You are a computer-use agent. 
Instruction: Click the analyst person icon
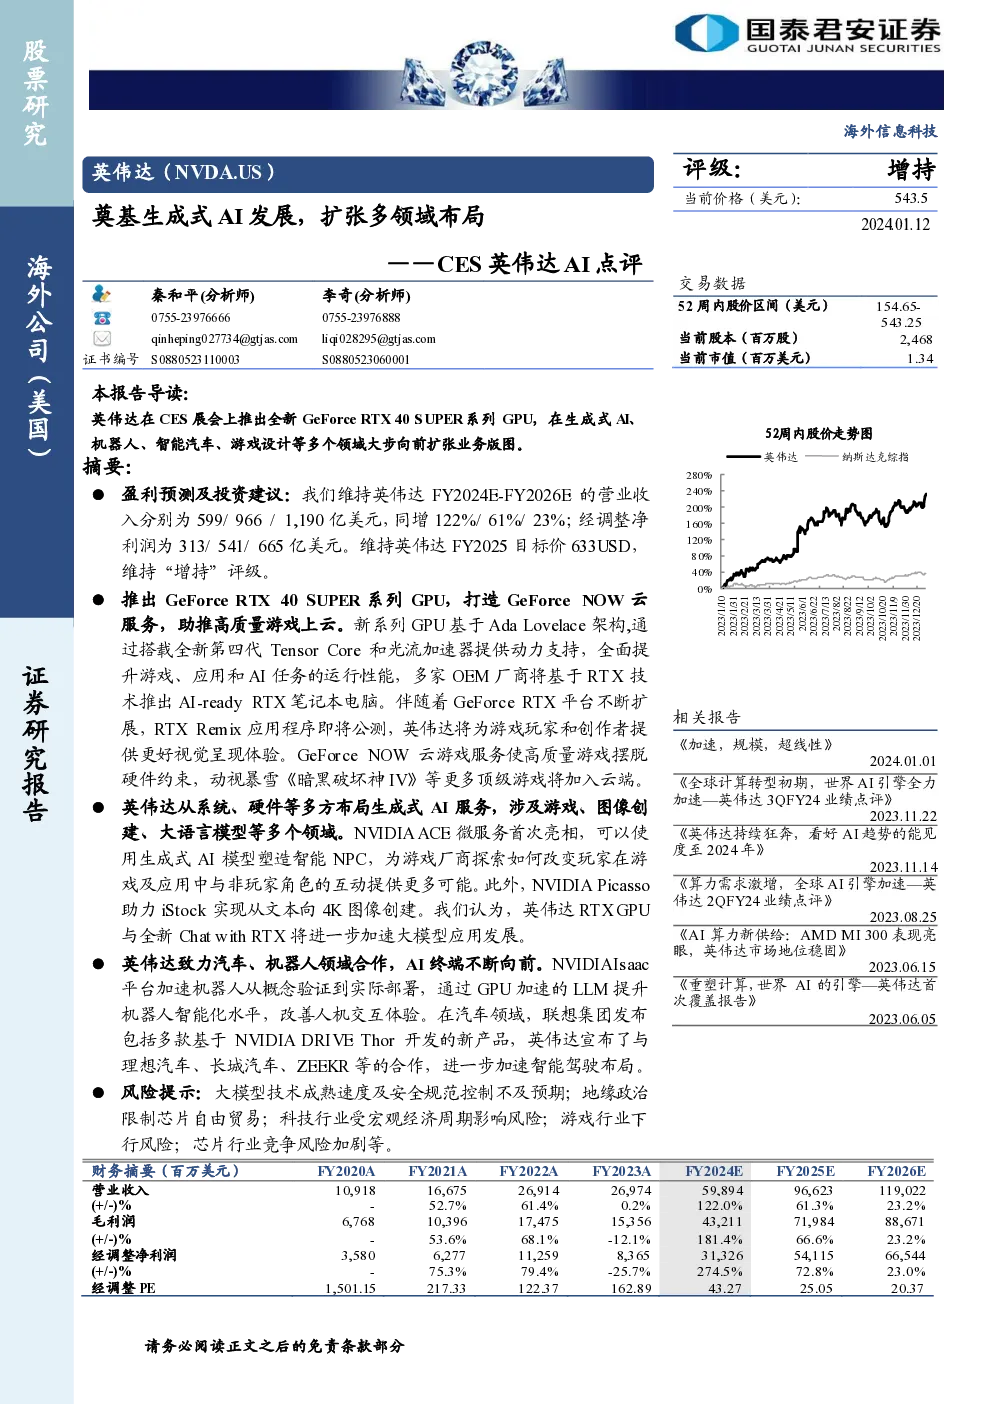[101, 294]
